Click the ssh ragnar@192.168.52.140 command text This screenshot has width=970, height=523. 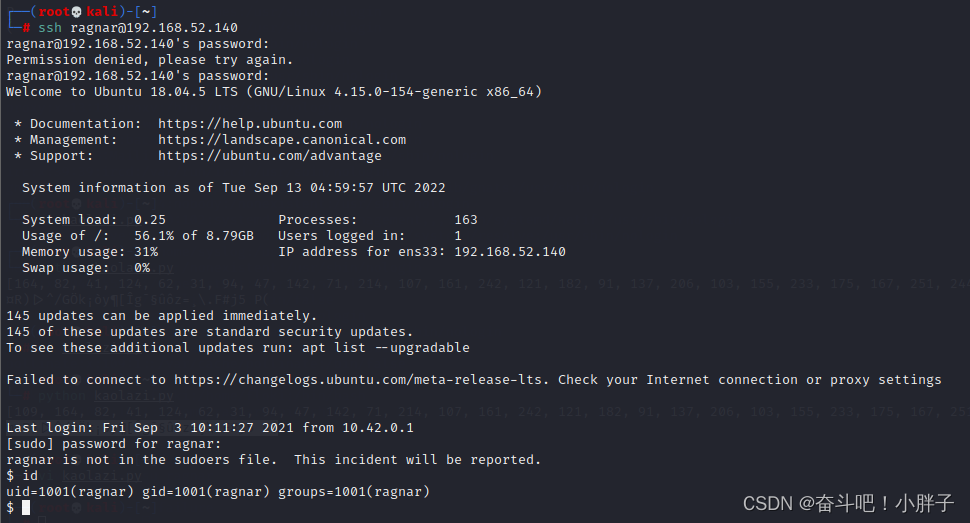(138, 28)
